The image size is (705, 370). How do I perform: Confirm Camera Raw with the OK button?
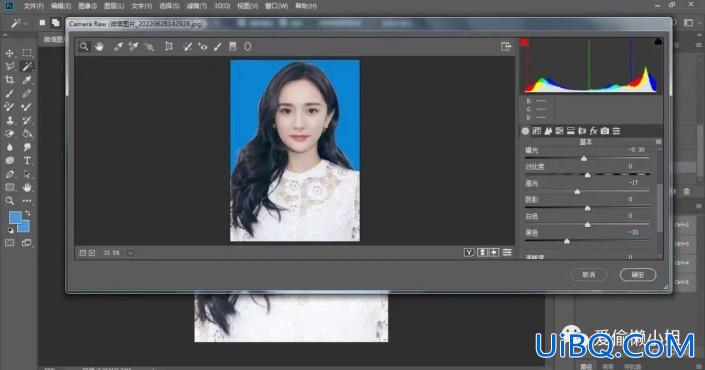[x=638, y=275]
